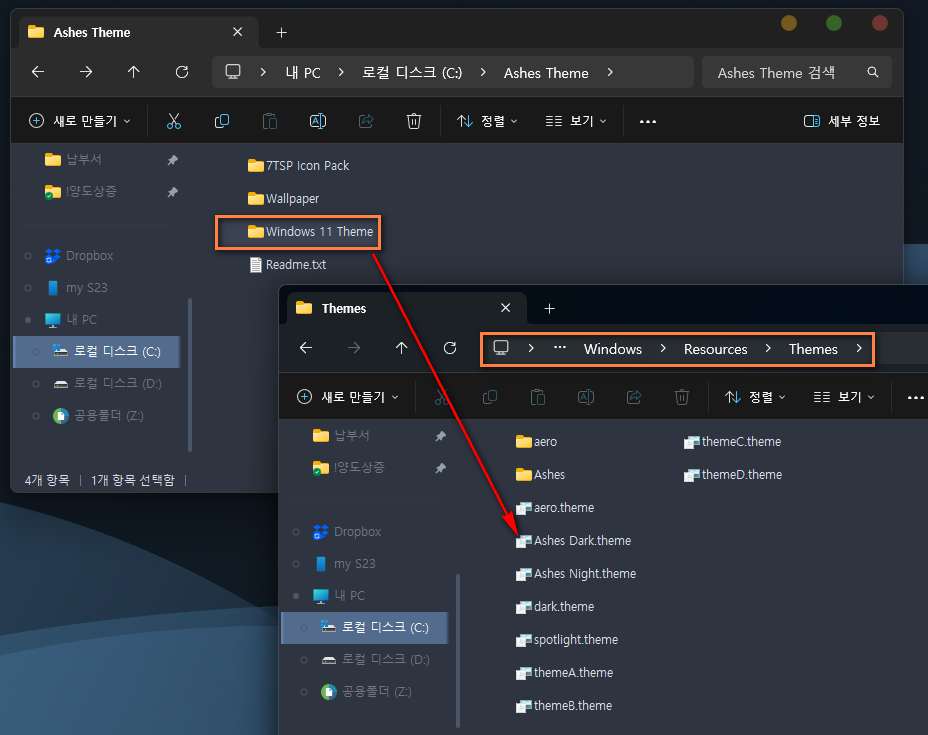Go up one level in Themes window
The height and width of the screenshot is (735, 928).
(x=401, y=348)
